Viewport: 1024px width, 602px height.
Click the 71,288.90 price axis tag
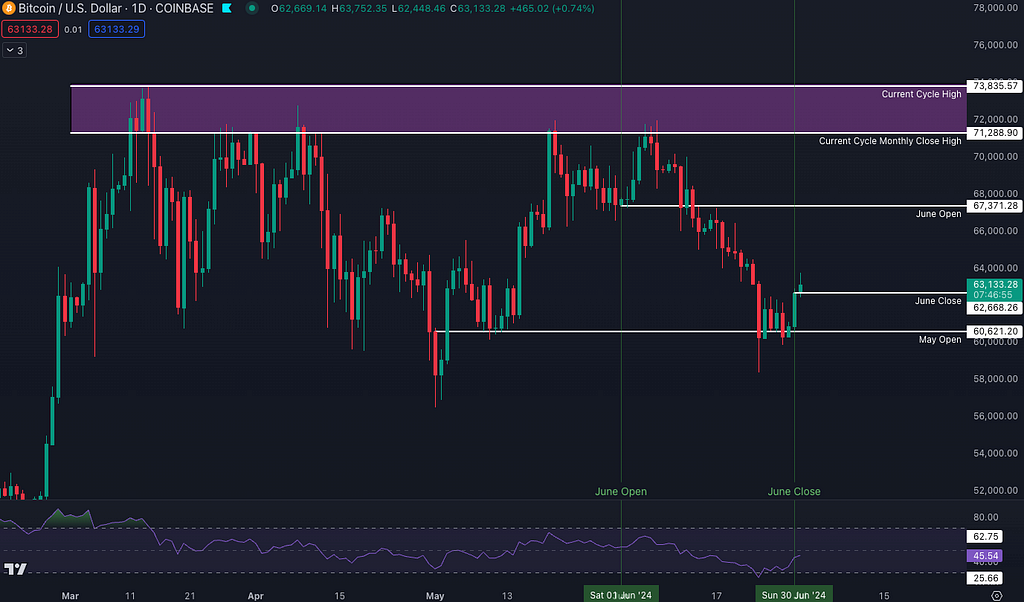coord(995,133)
